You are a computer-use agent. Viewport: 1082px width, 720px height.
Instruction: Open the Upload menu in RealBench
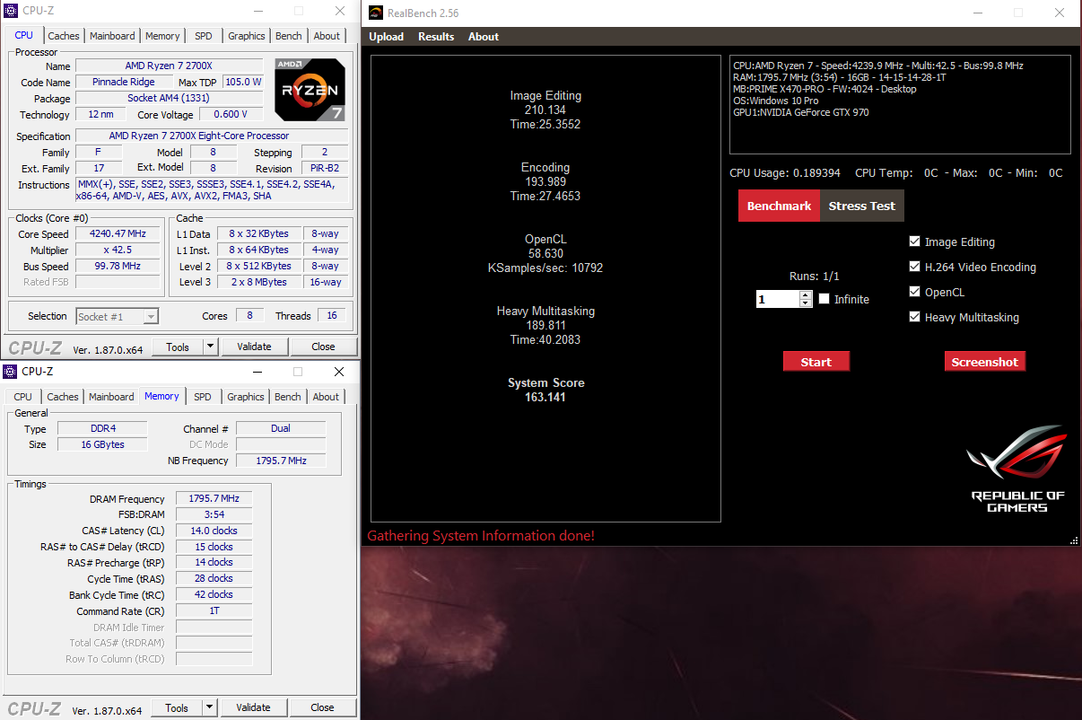click(x=386, y=37)
